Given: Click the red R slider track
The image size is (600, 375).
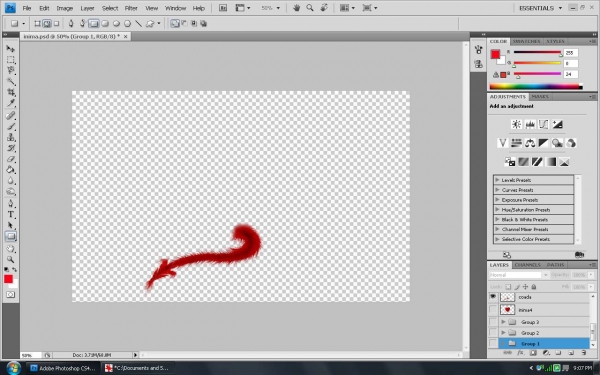Looking at the screenshot, I should [537, 52].
